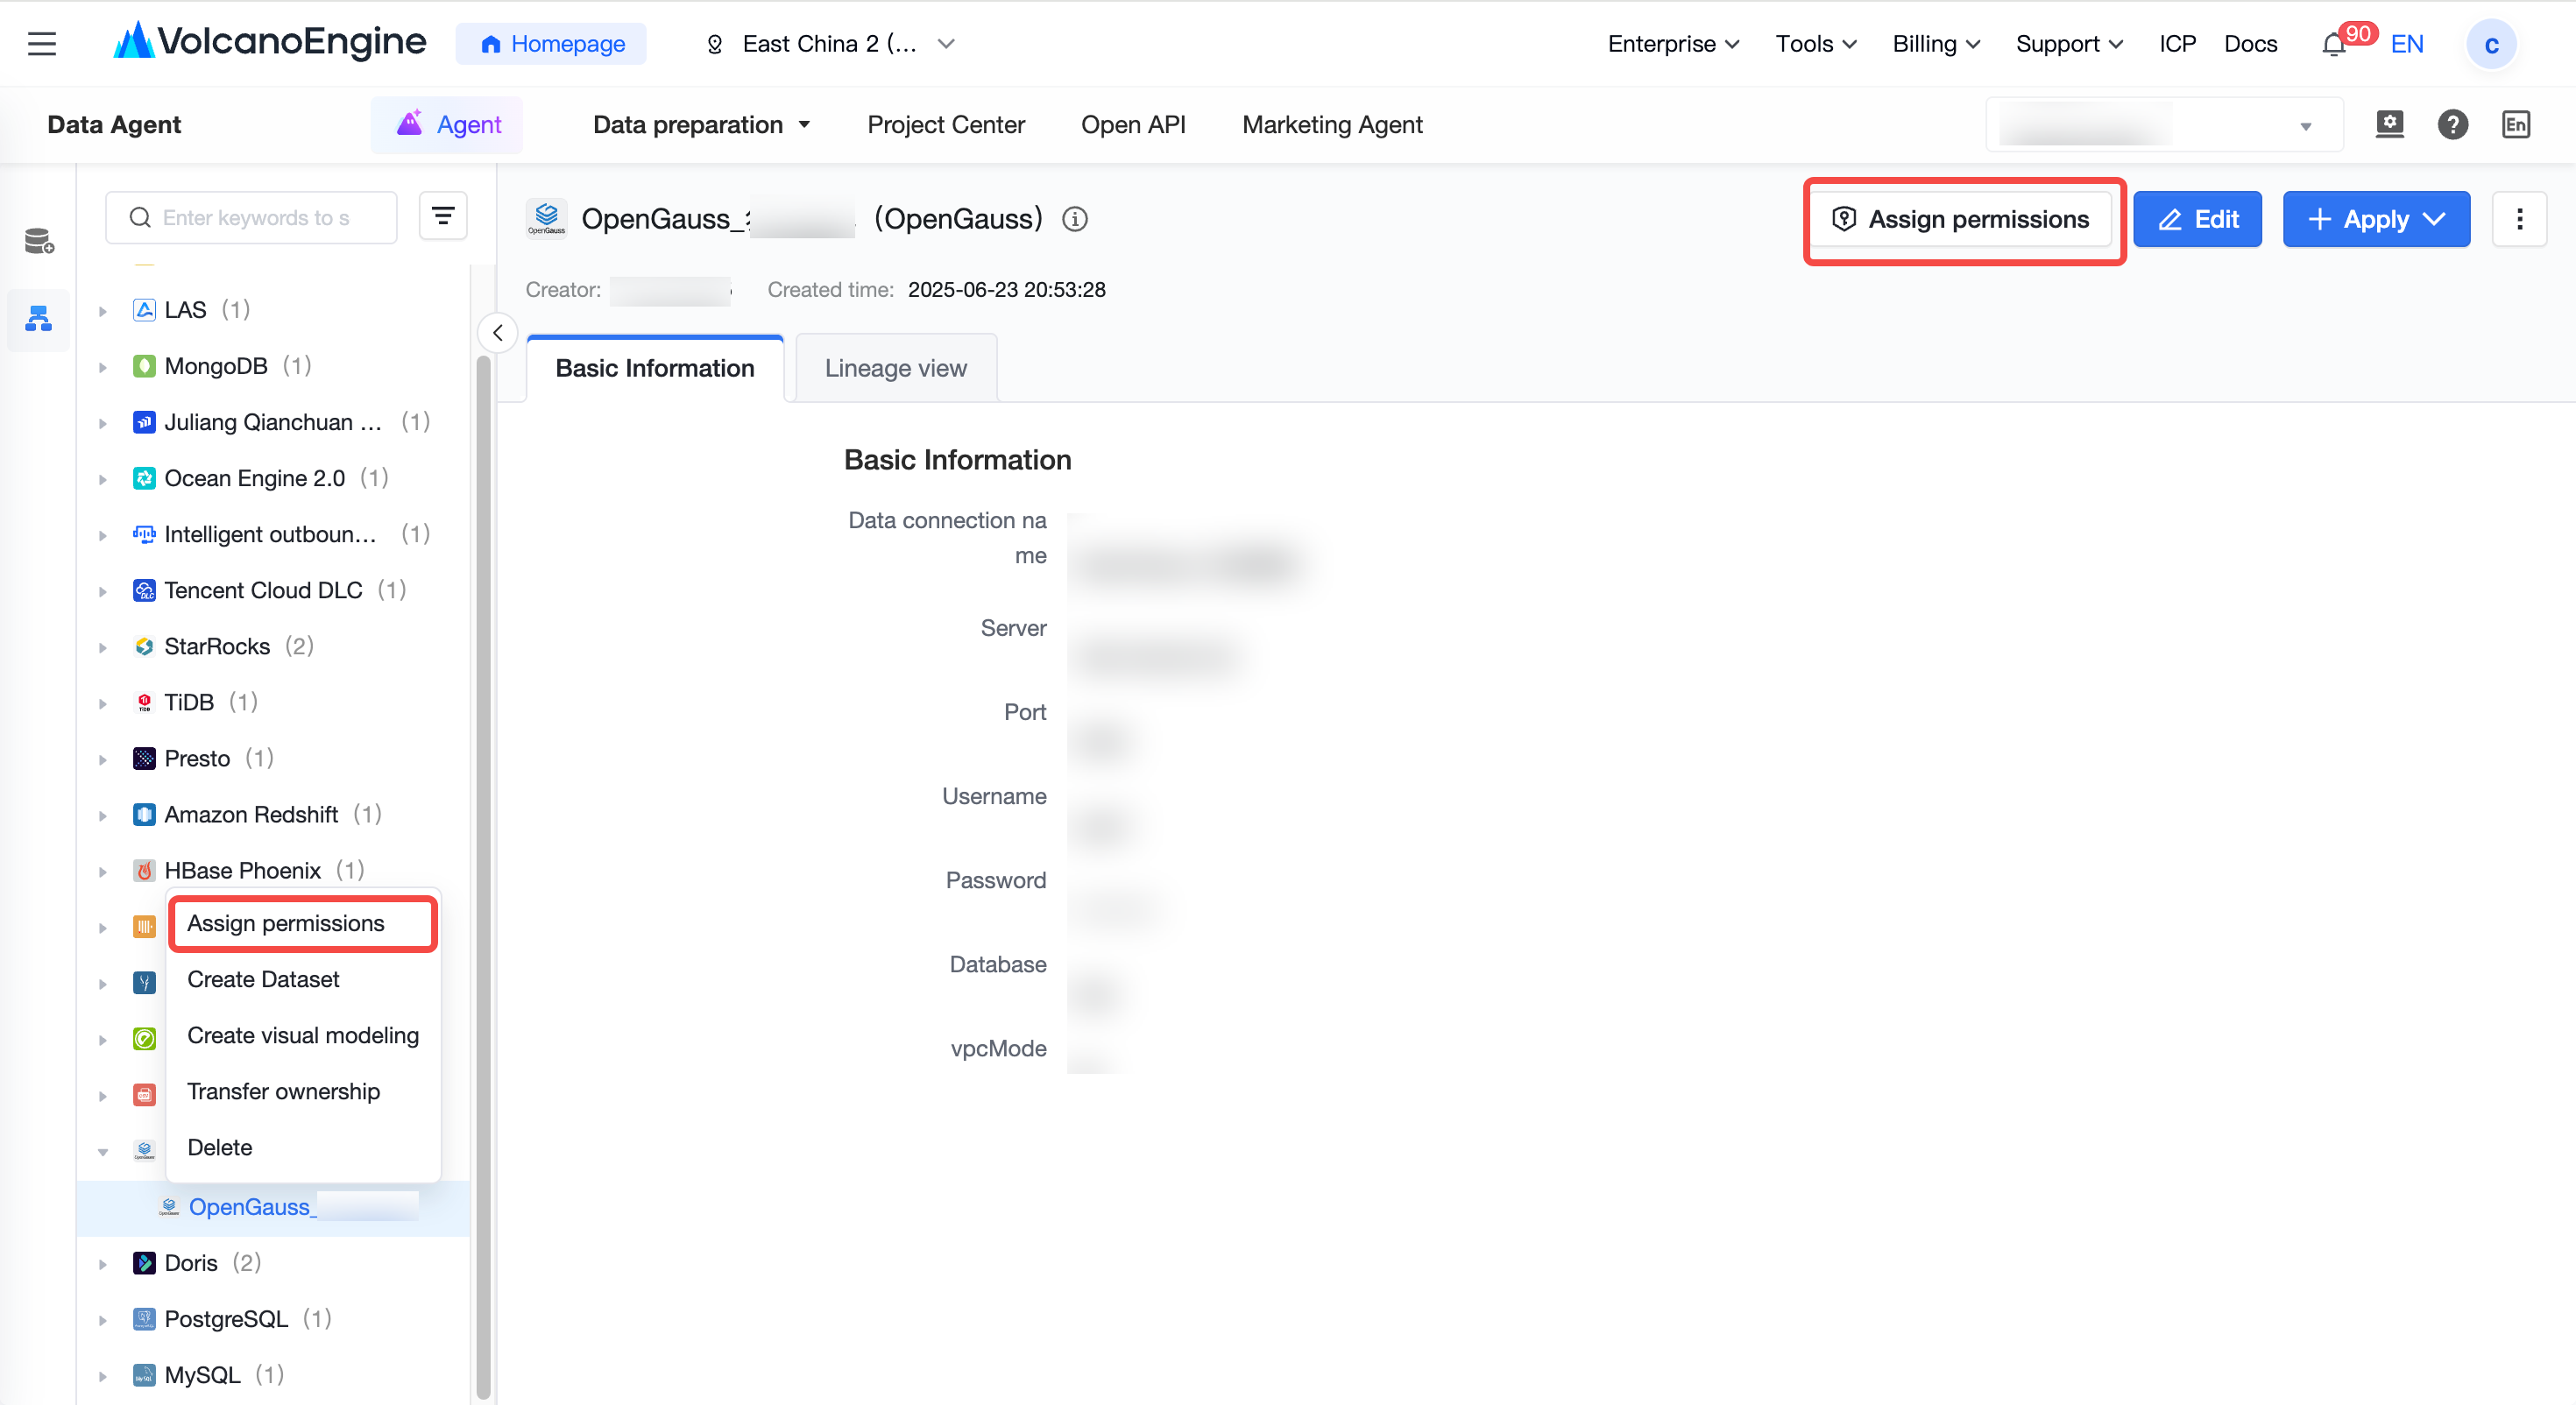Viewport: 2576px width, 1405px height.
Task: Click the notification bell icon
Action: coord(2333,45)
